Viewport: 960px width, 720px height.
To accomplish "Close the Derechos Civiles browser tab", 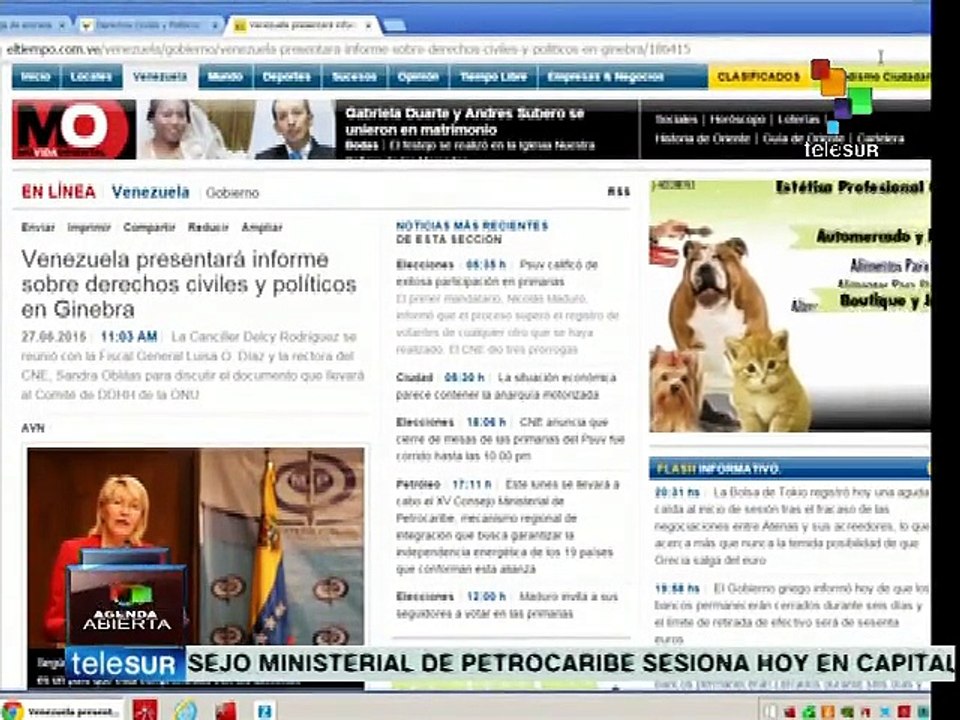I will pos(214,26).
